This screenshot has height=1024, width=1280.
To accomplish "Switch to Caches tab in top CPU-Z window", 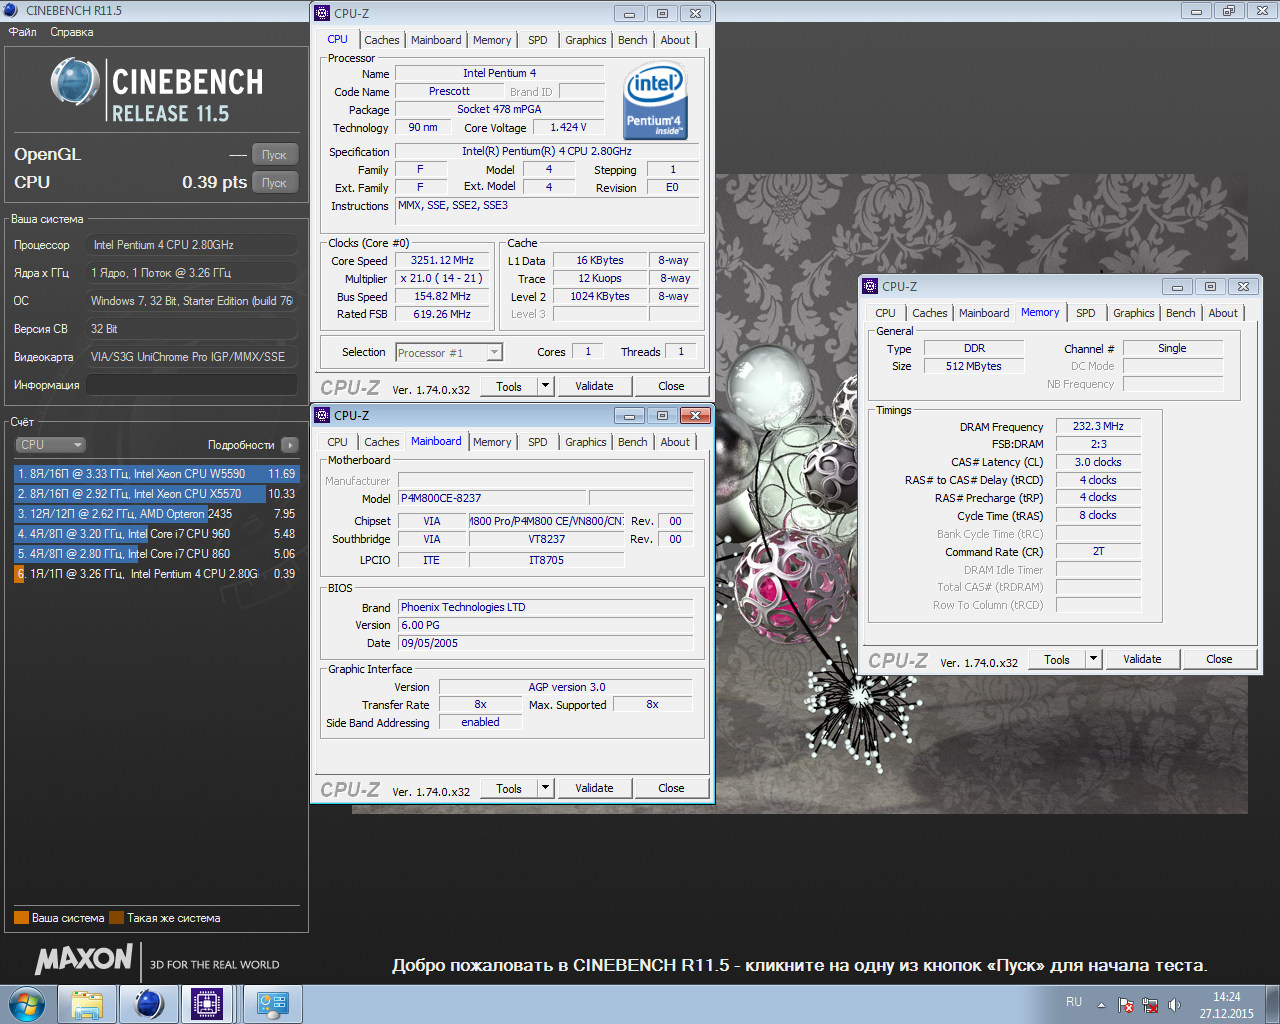I will (381, 40).
